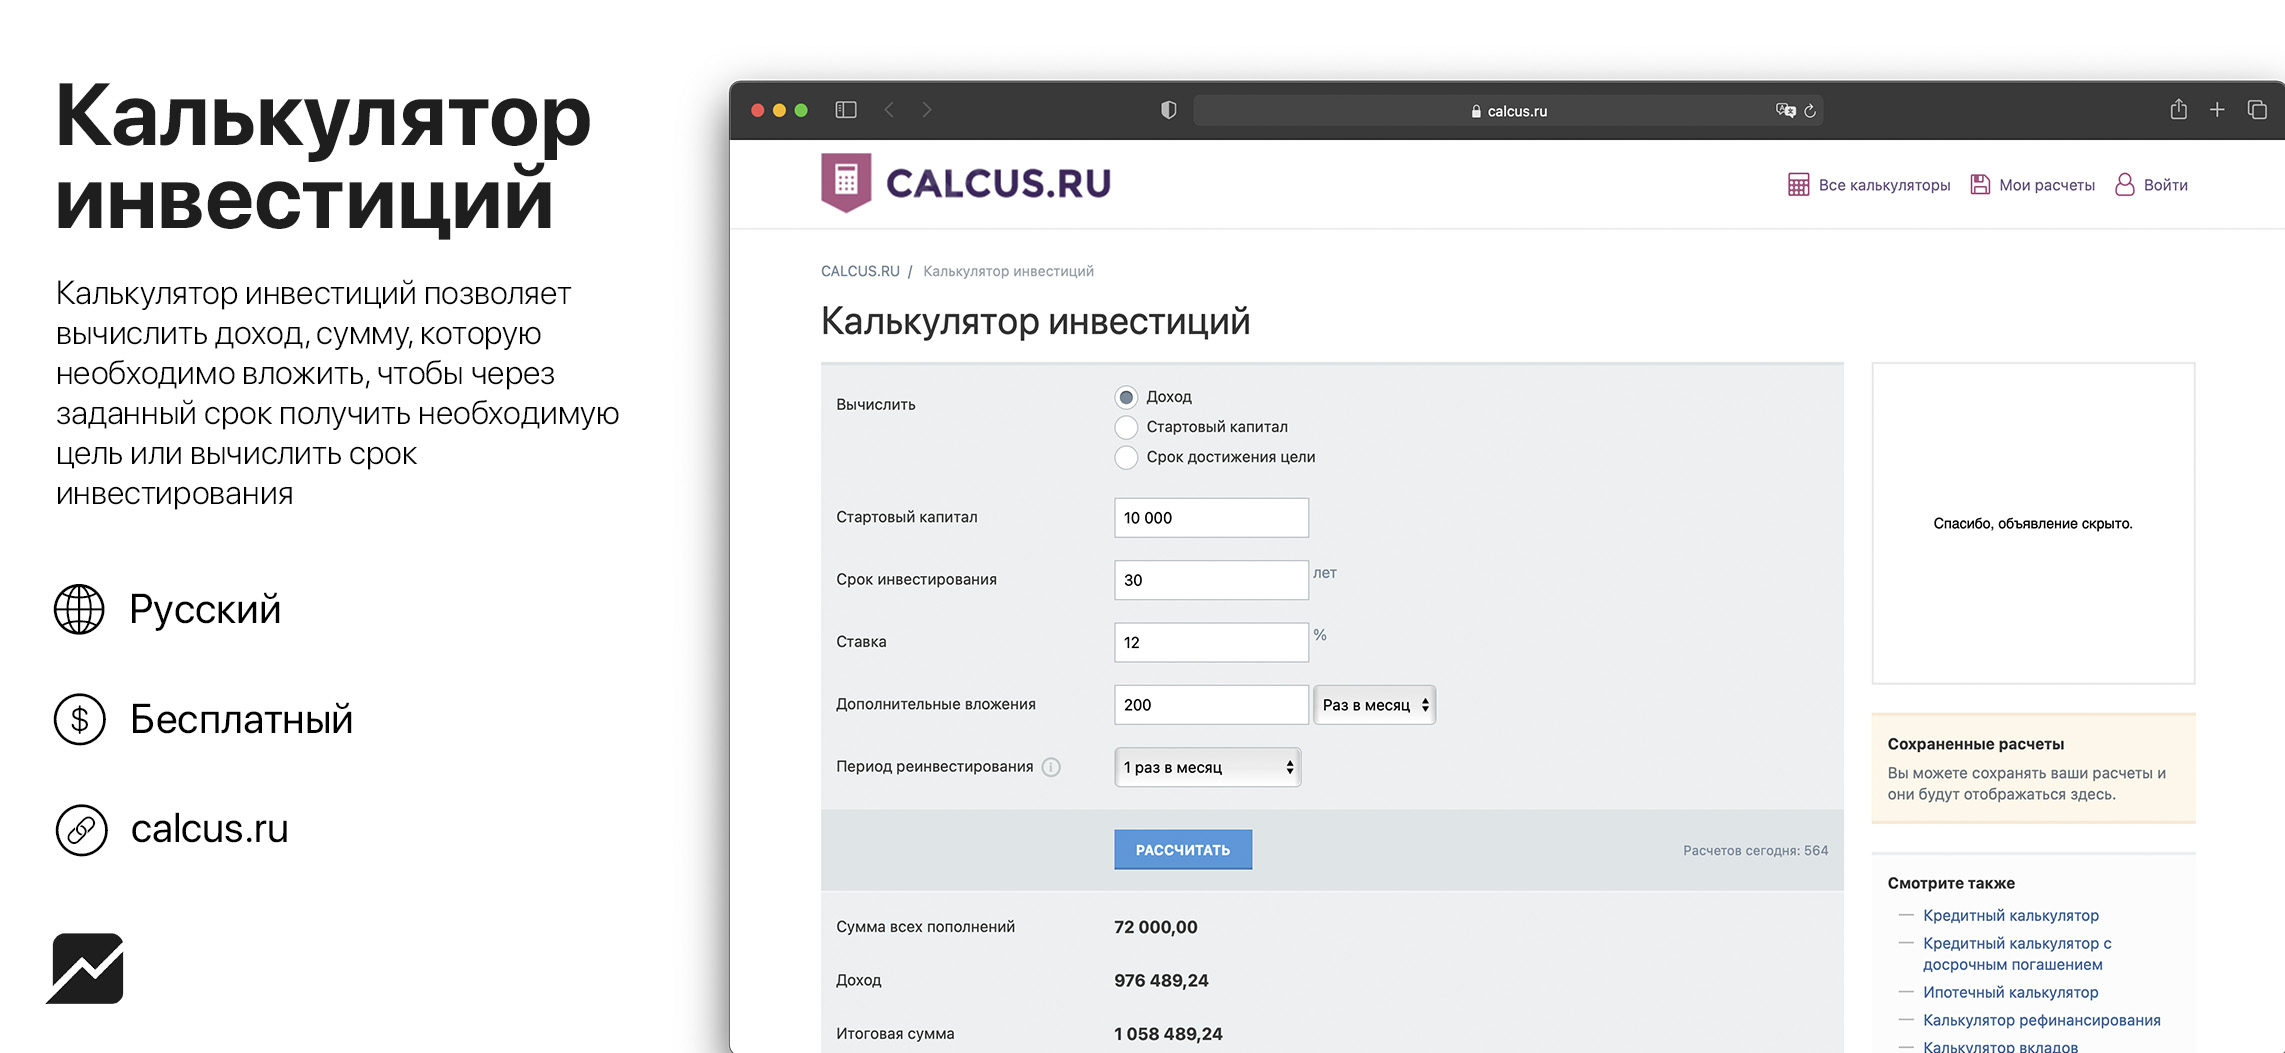Show tab overview icon in Safari
Viewport: 2285px width, 1053px height.
pyautogui.click(x=2257, y=110)
